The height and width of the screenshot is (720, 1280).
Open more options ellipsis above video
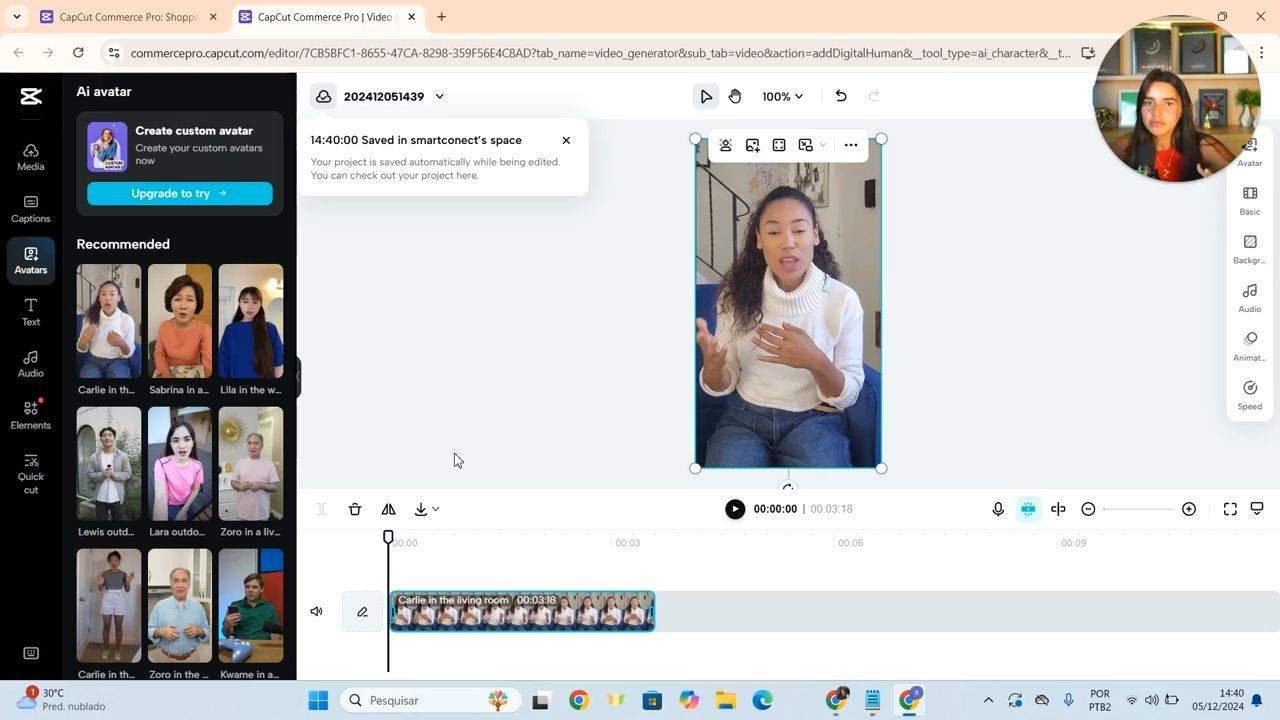pos(851,145)
